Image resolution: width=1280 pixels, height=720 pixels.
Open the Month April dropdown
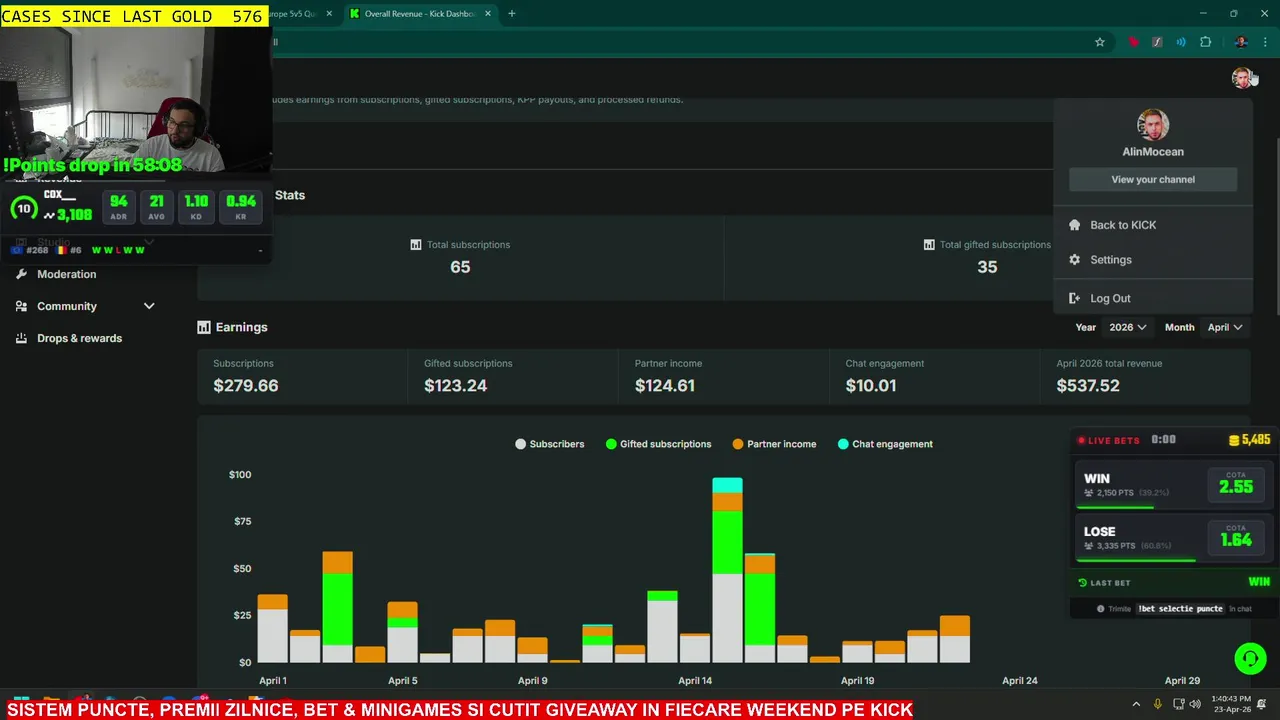coord(1225,327)
